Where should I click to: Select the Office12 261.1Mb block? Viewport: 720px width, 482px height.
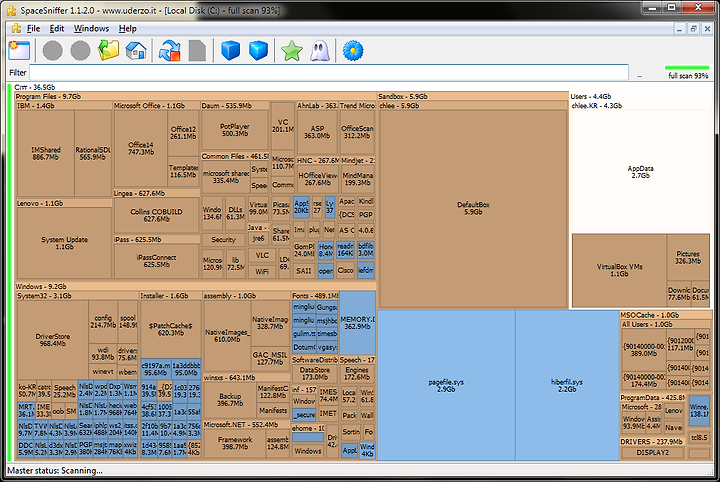(183, 133)
